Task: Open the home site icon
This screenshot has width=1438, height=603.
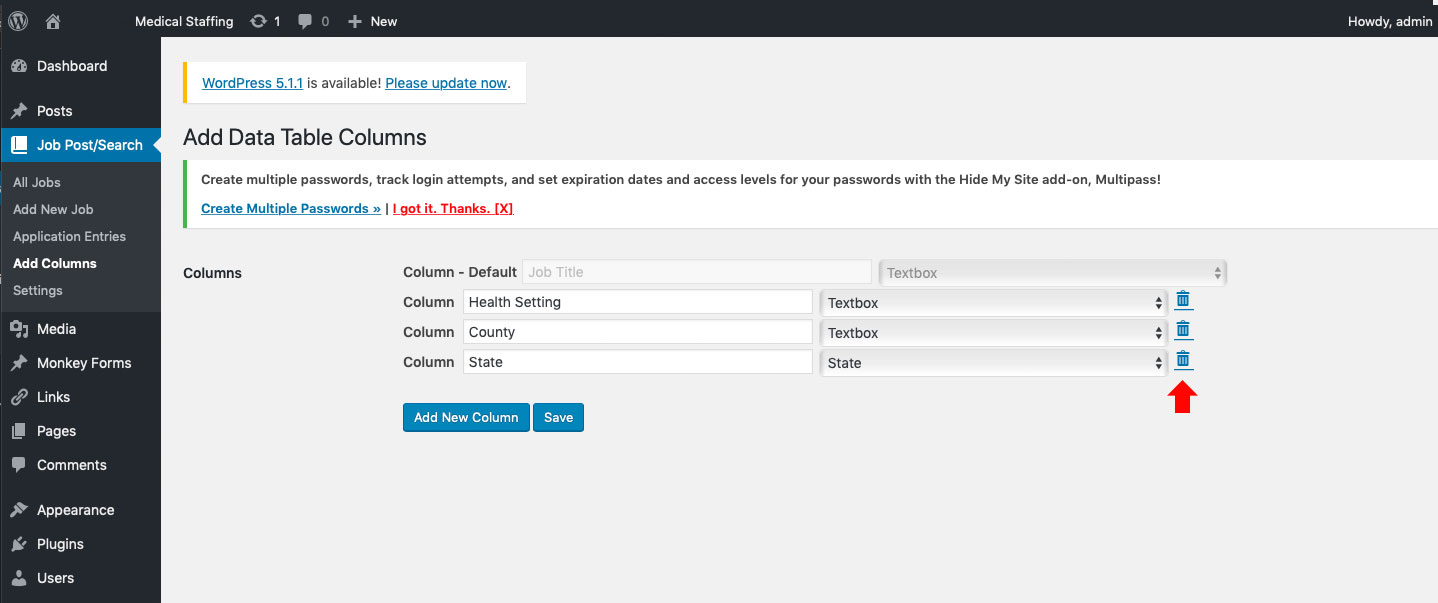Action: click(x=54, y=21)
